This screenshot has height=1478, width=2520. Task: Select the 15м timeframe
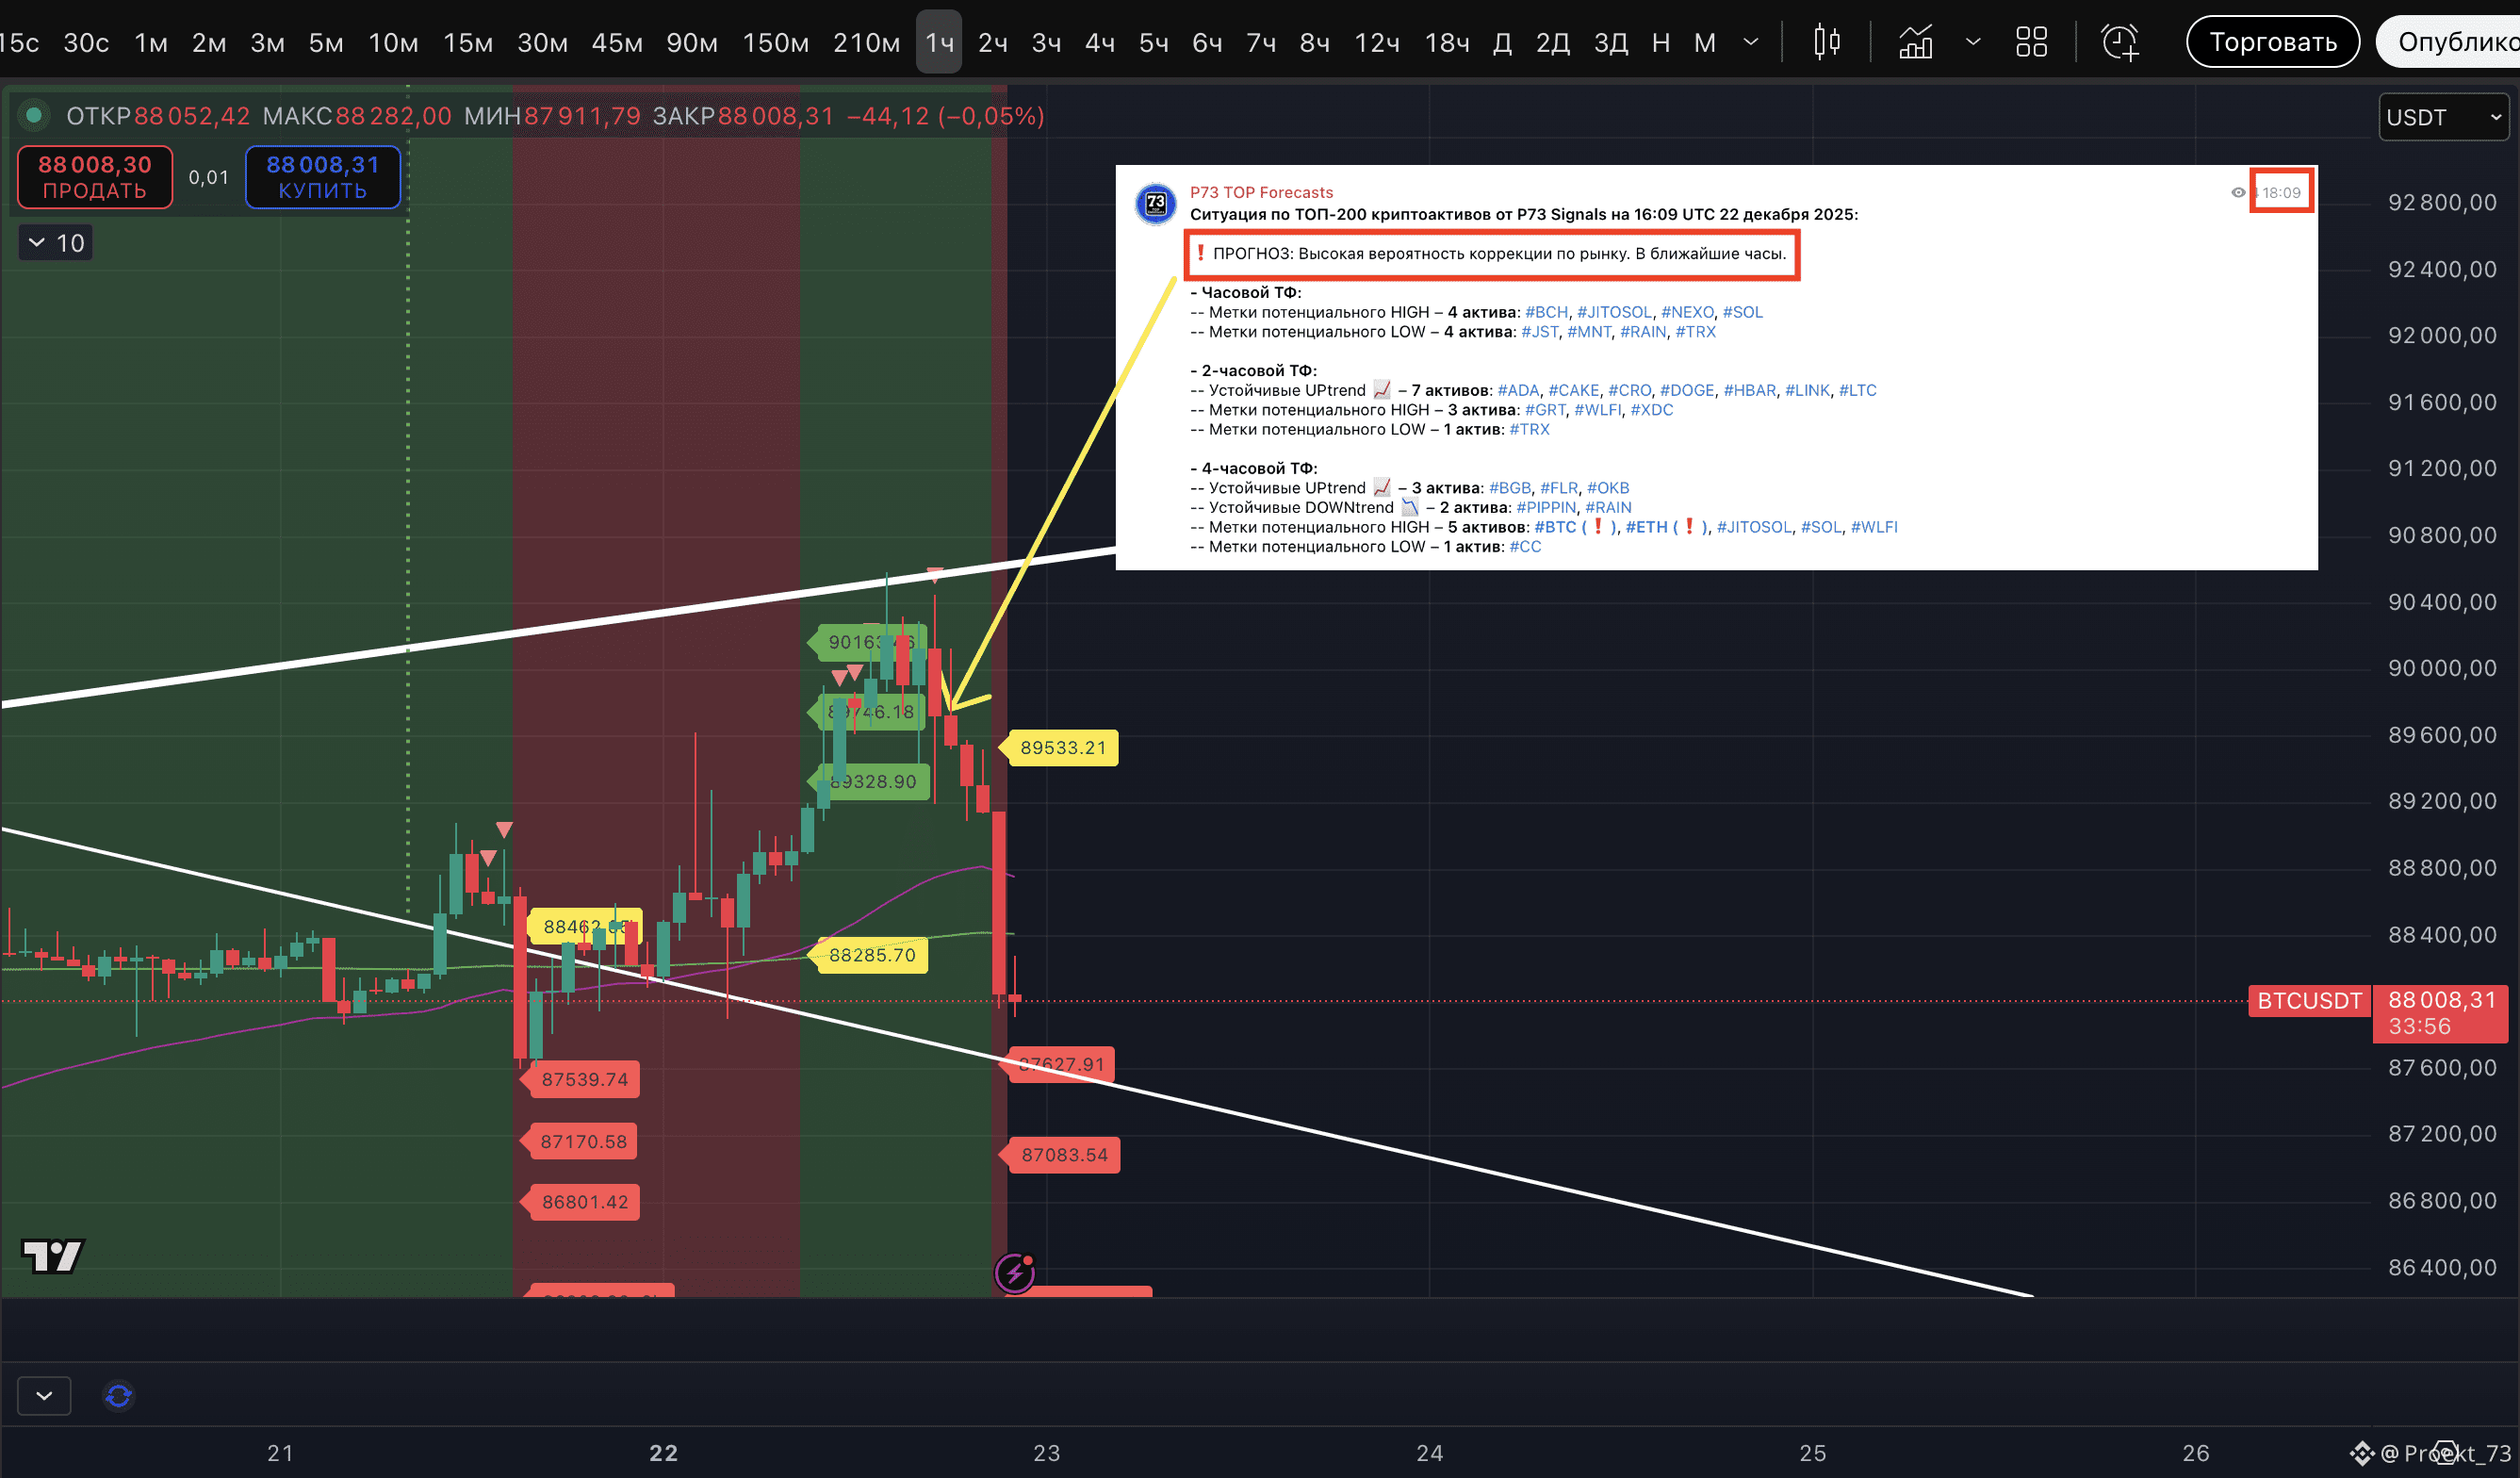point(467,42)
